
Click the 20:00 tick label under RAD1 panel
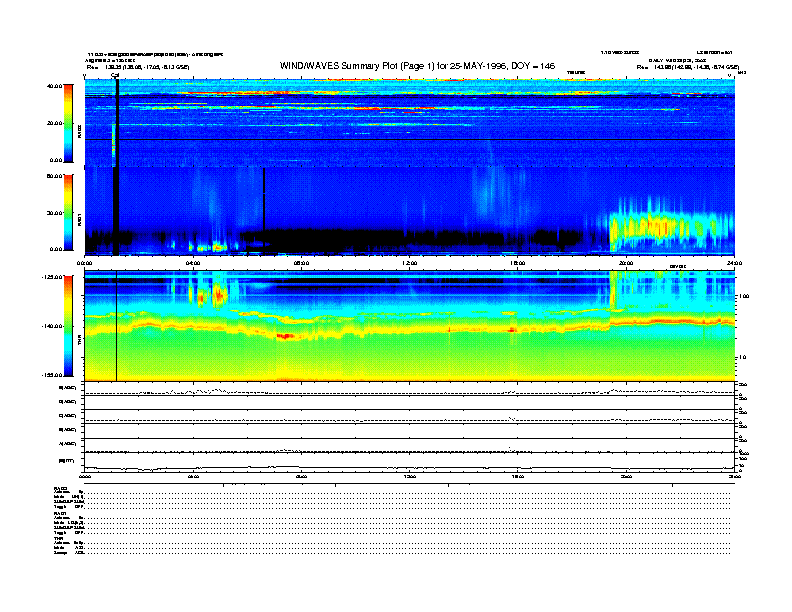click(x=626, y=263)
